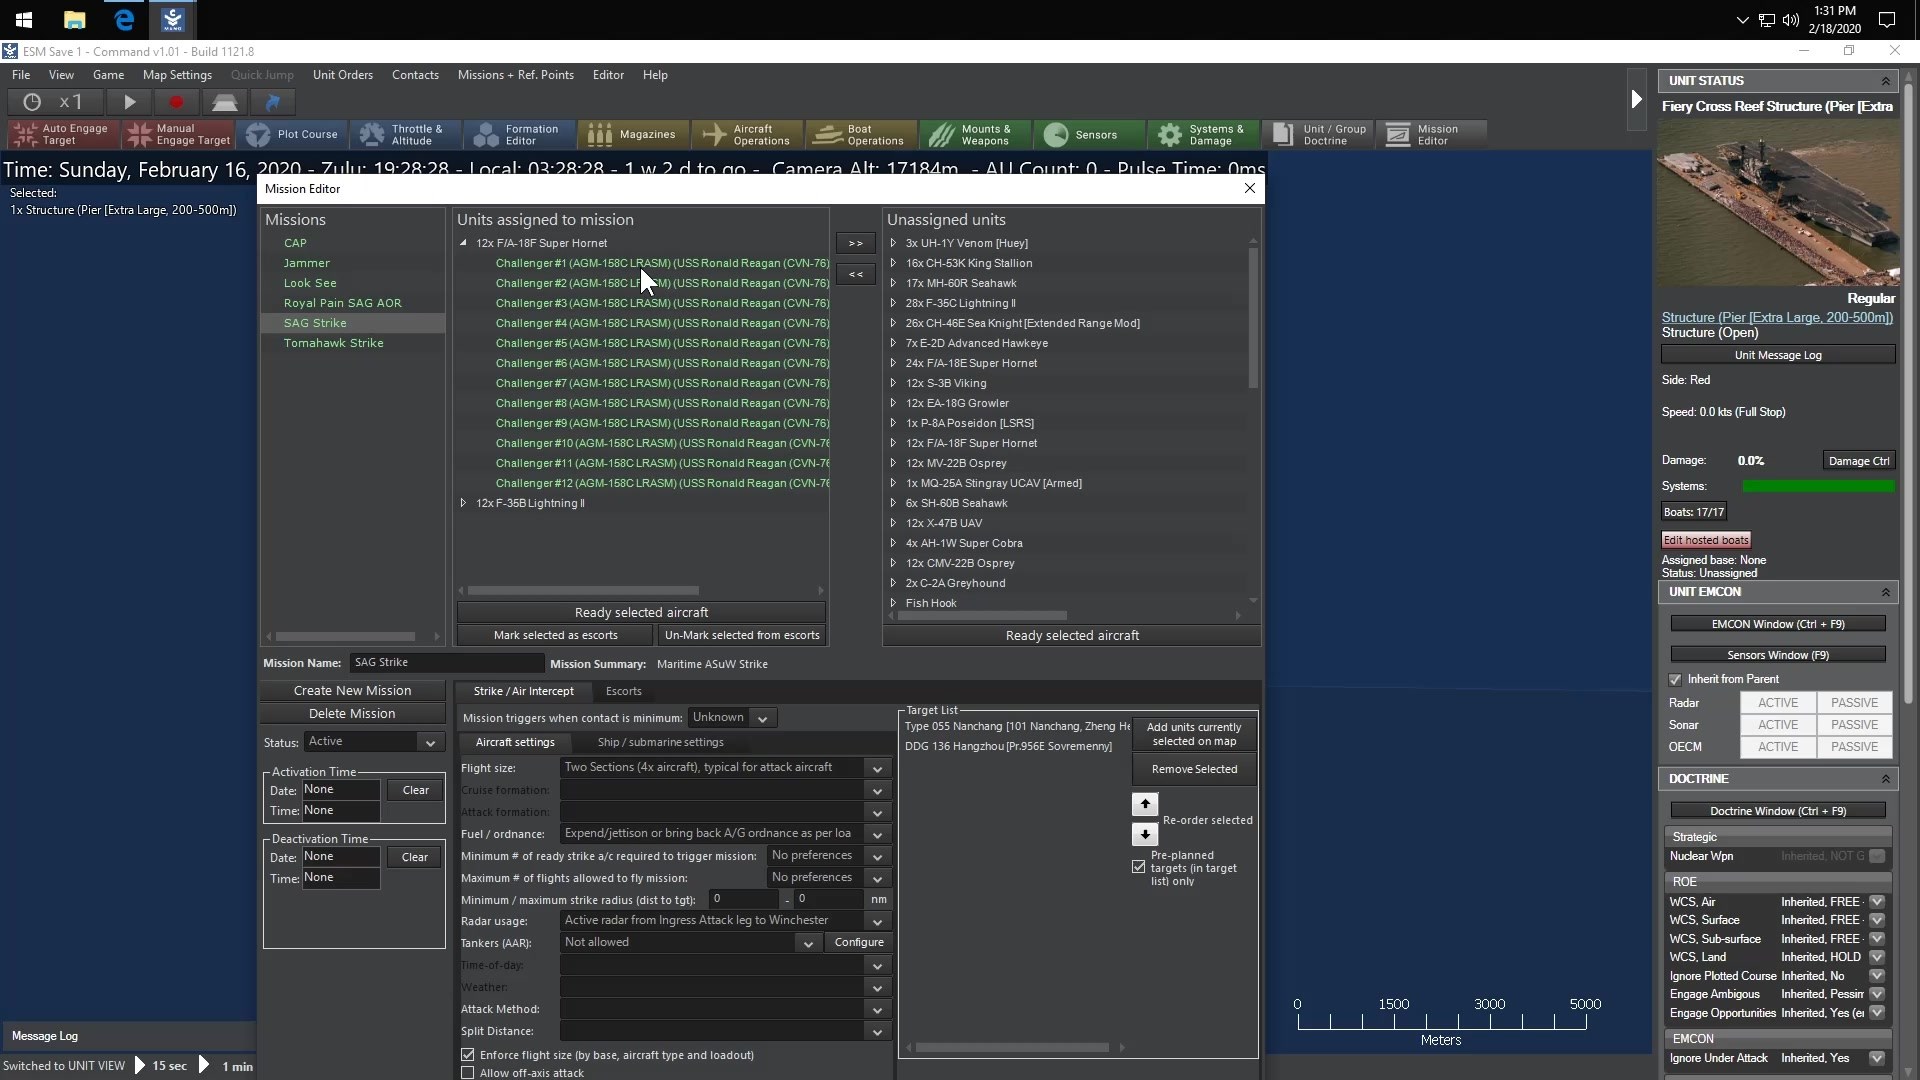This screenshot has height=1080, width=1920.
Task: Open Doctrine Window button
Action: point(1778,811)
